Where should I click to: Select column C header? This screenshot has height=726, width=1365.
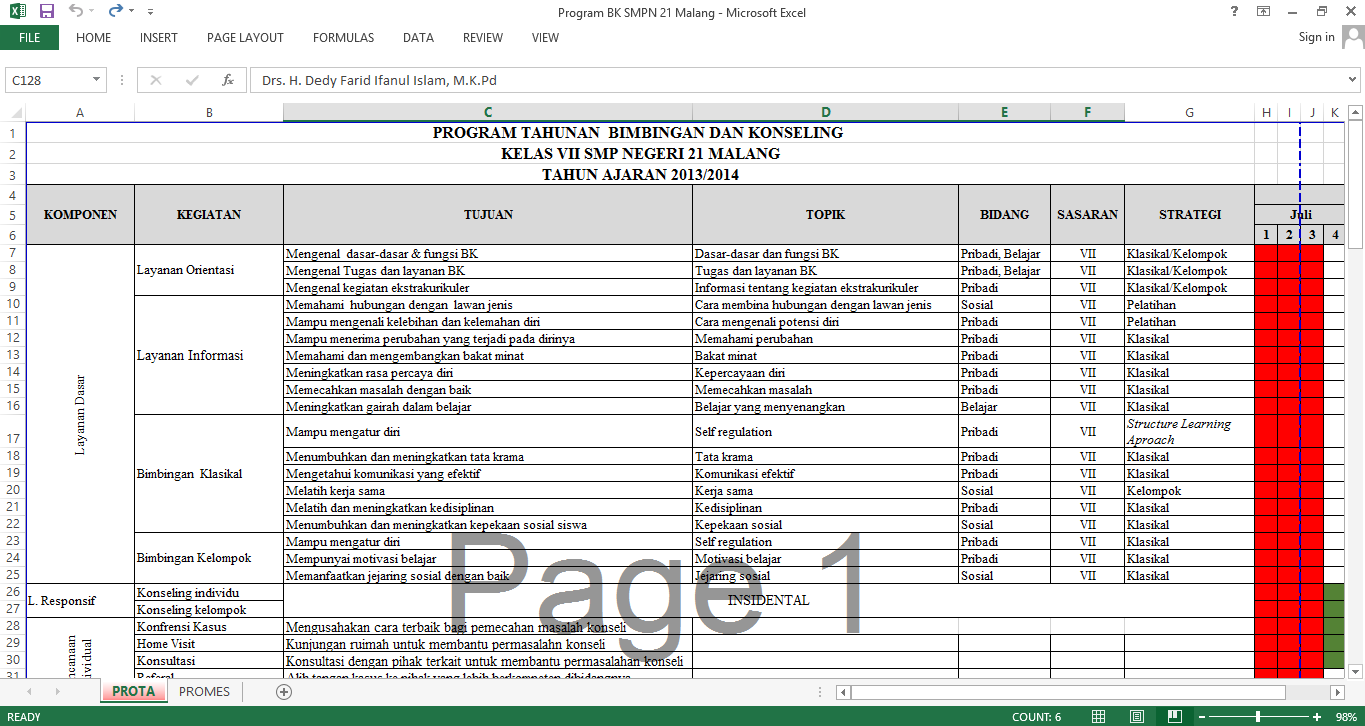click(488, 113)
